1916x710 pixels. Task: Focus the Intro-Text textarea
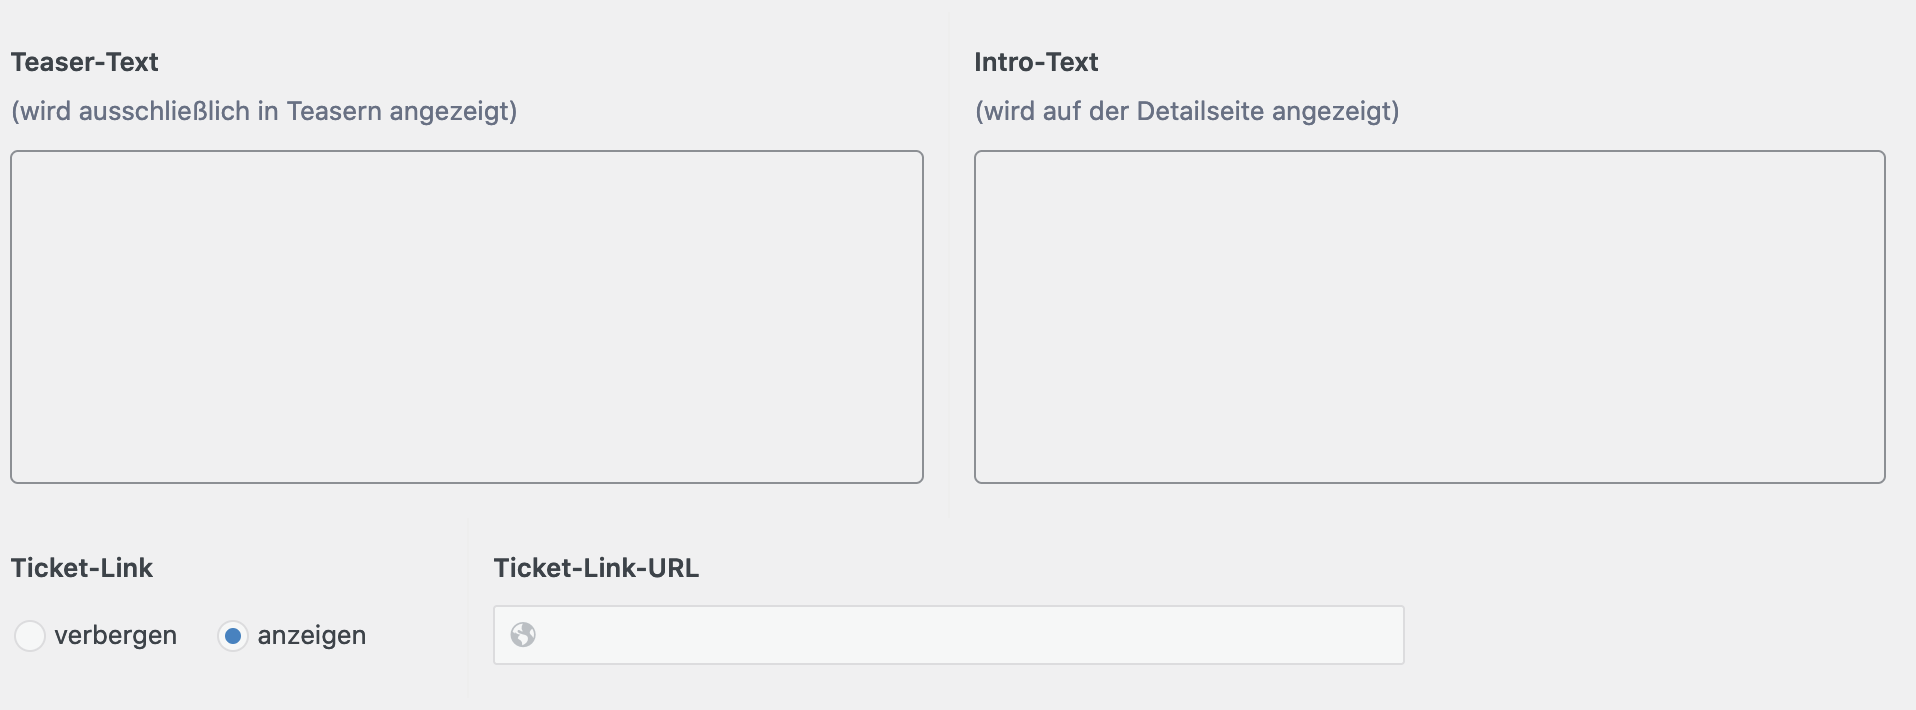point(1430,317)
